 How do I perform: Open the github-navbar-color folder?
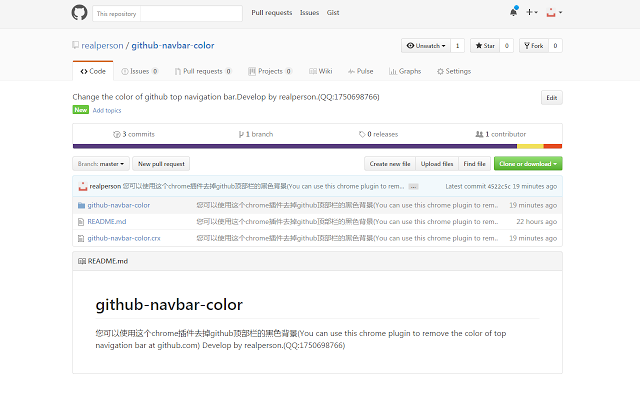click(119, 205)
